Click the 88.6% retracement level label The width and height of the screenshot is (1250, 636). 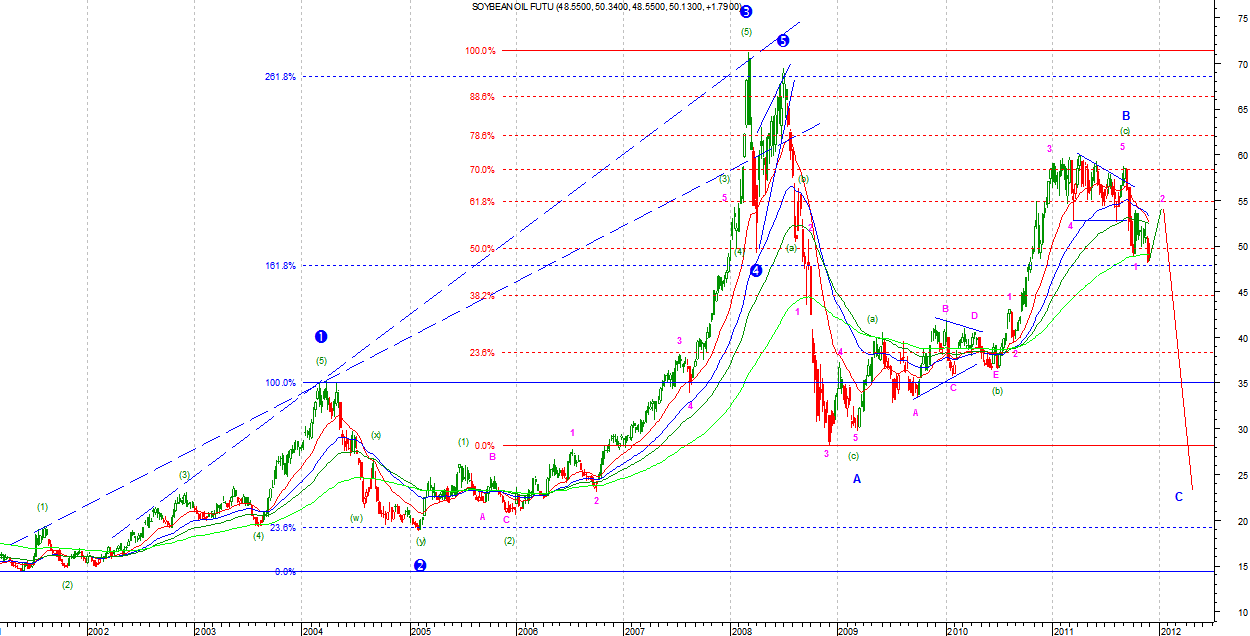[480, 97]
